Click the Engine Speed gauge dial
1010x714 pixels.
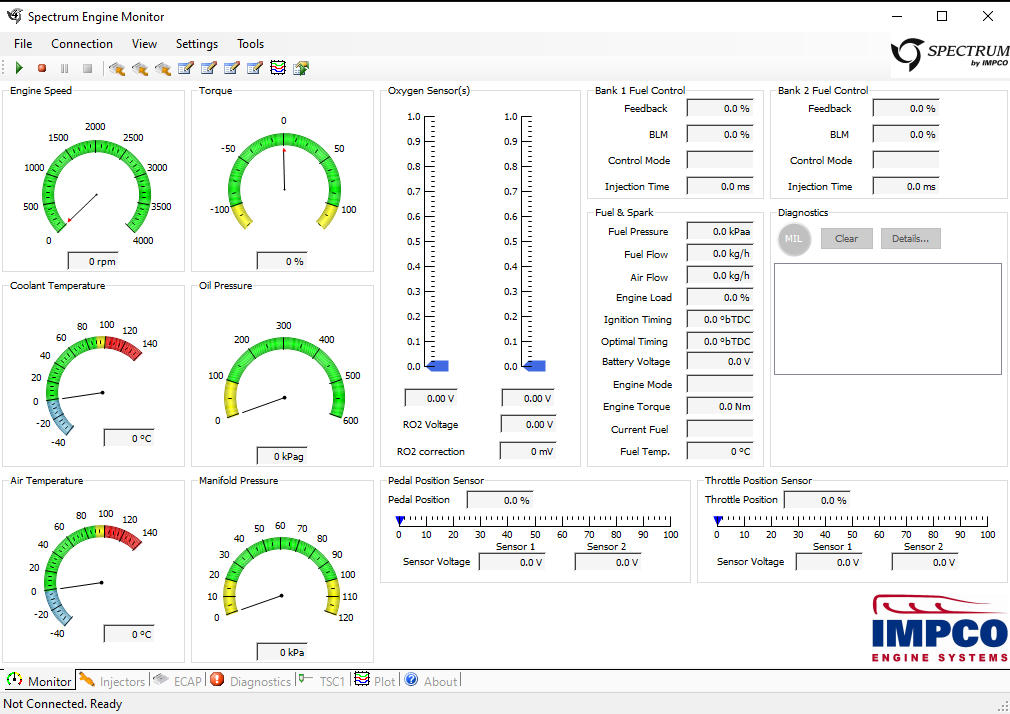[96, 186]
